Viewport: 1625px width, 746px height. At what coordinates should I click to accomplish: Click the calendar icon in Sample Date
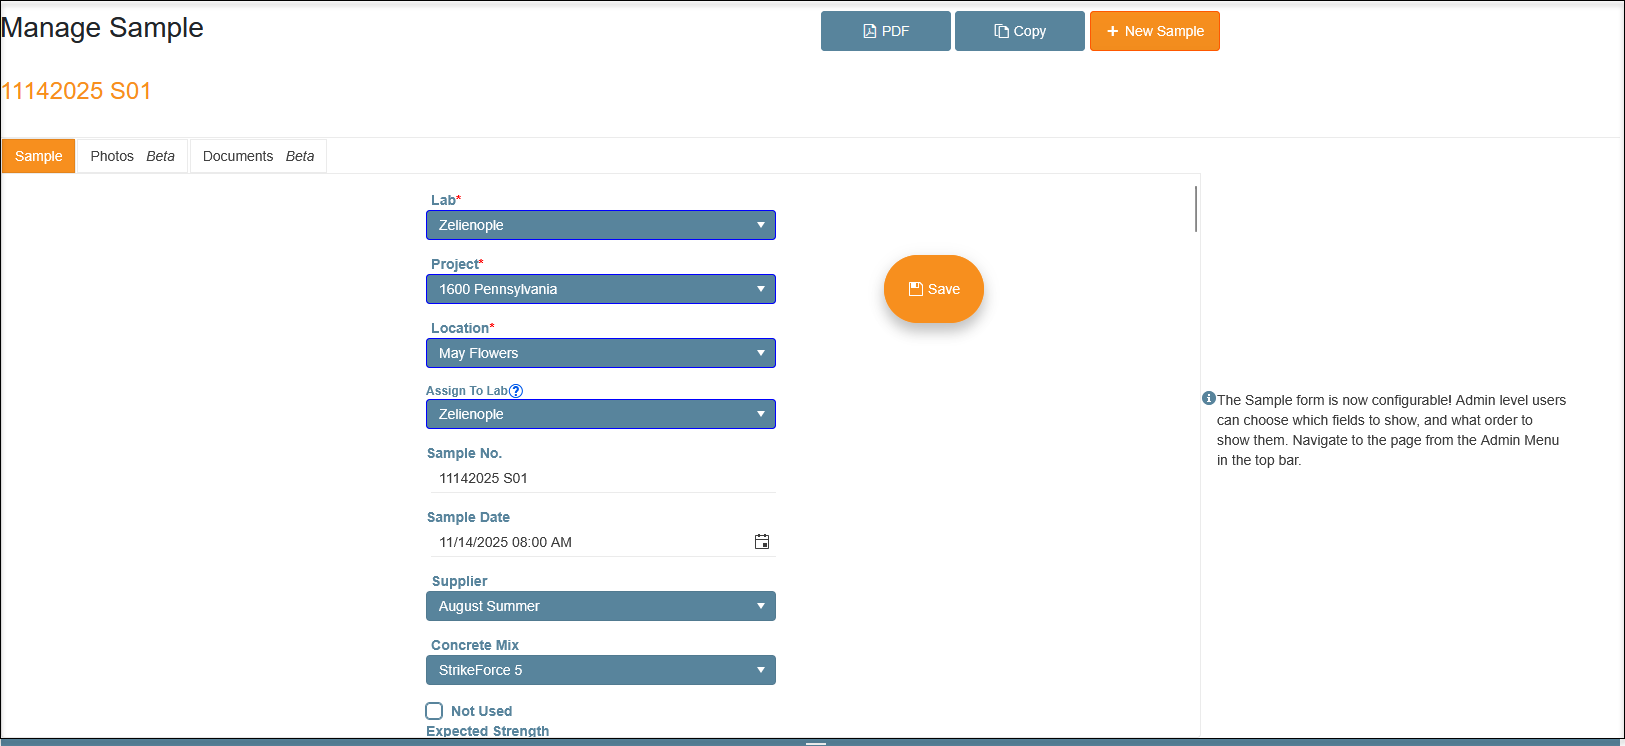[762, 542]
